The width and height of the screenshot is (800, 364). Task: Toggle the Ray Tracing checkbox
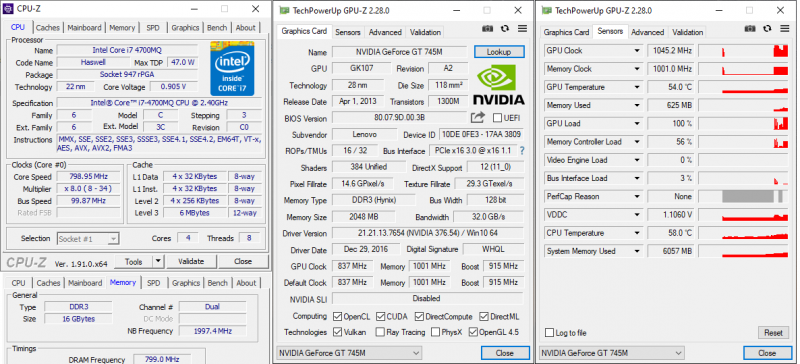click(380, 332)
